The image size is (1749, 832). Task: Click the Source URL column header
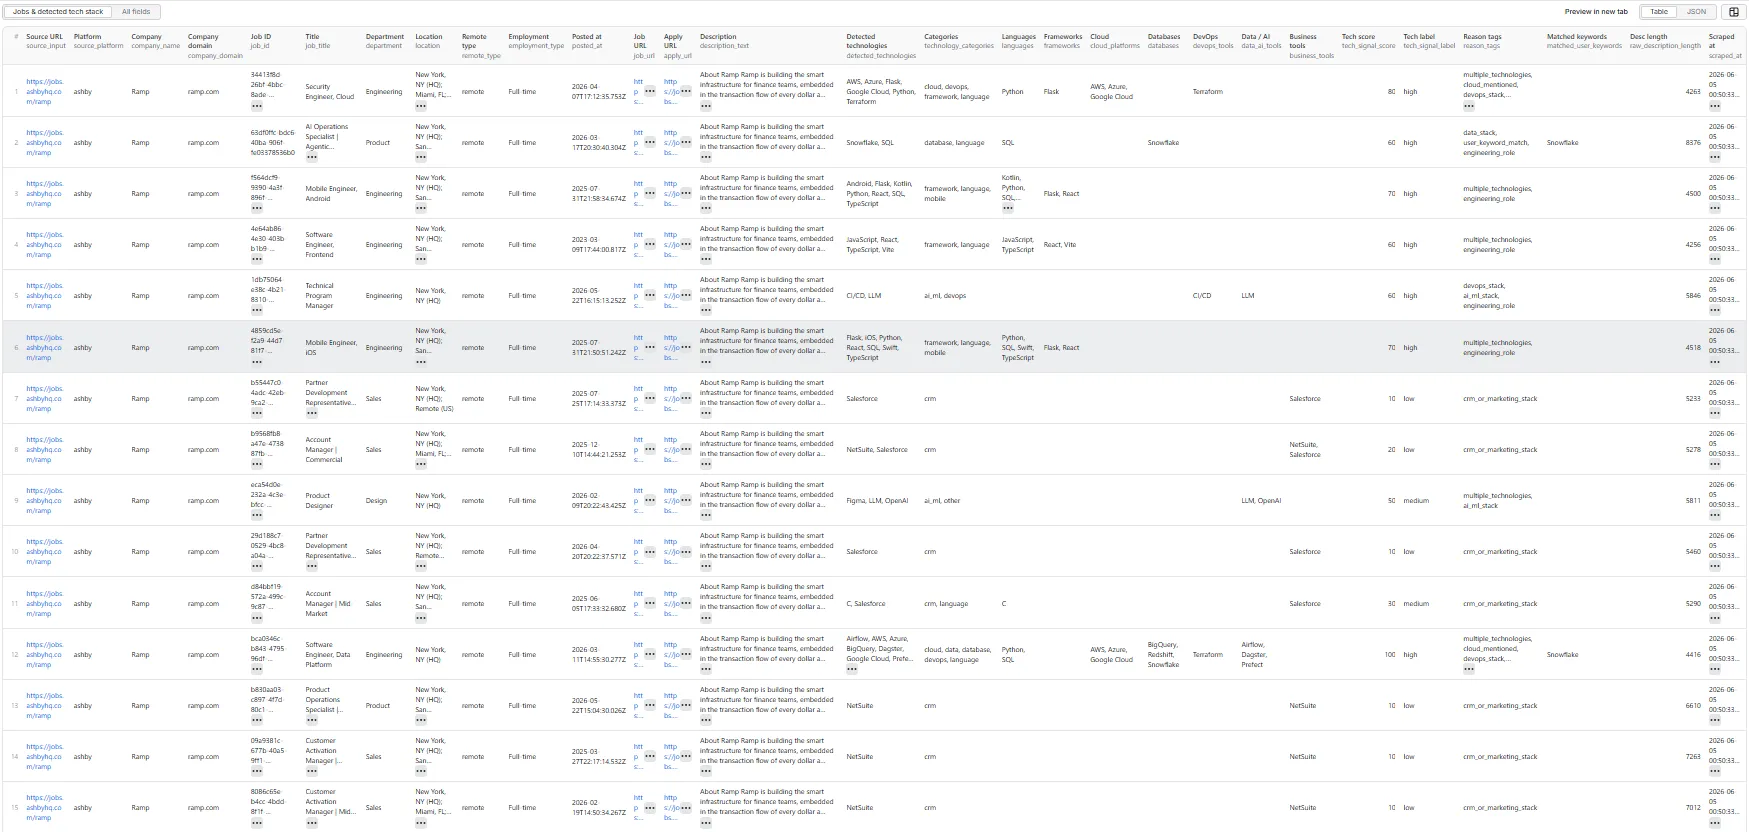coord(45,41)
